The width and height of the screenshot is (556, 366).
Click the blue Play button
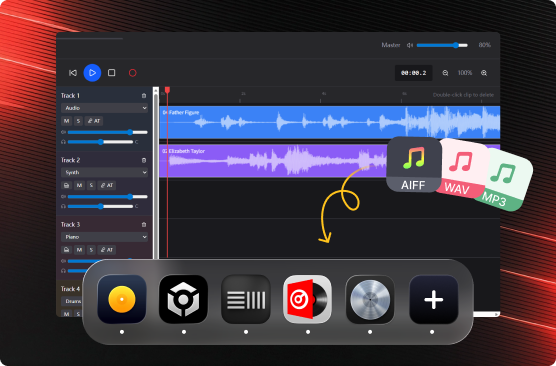point(92,73)
